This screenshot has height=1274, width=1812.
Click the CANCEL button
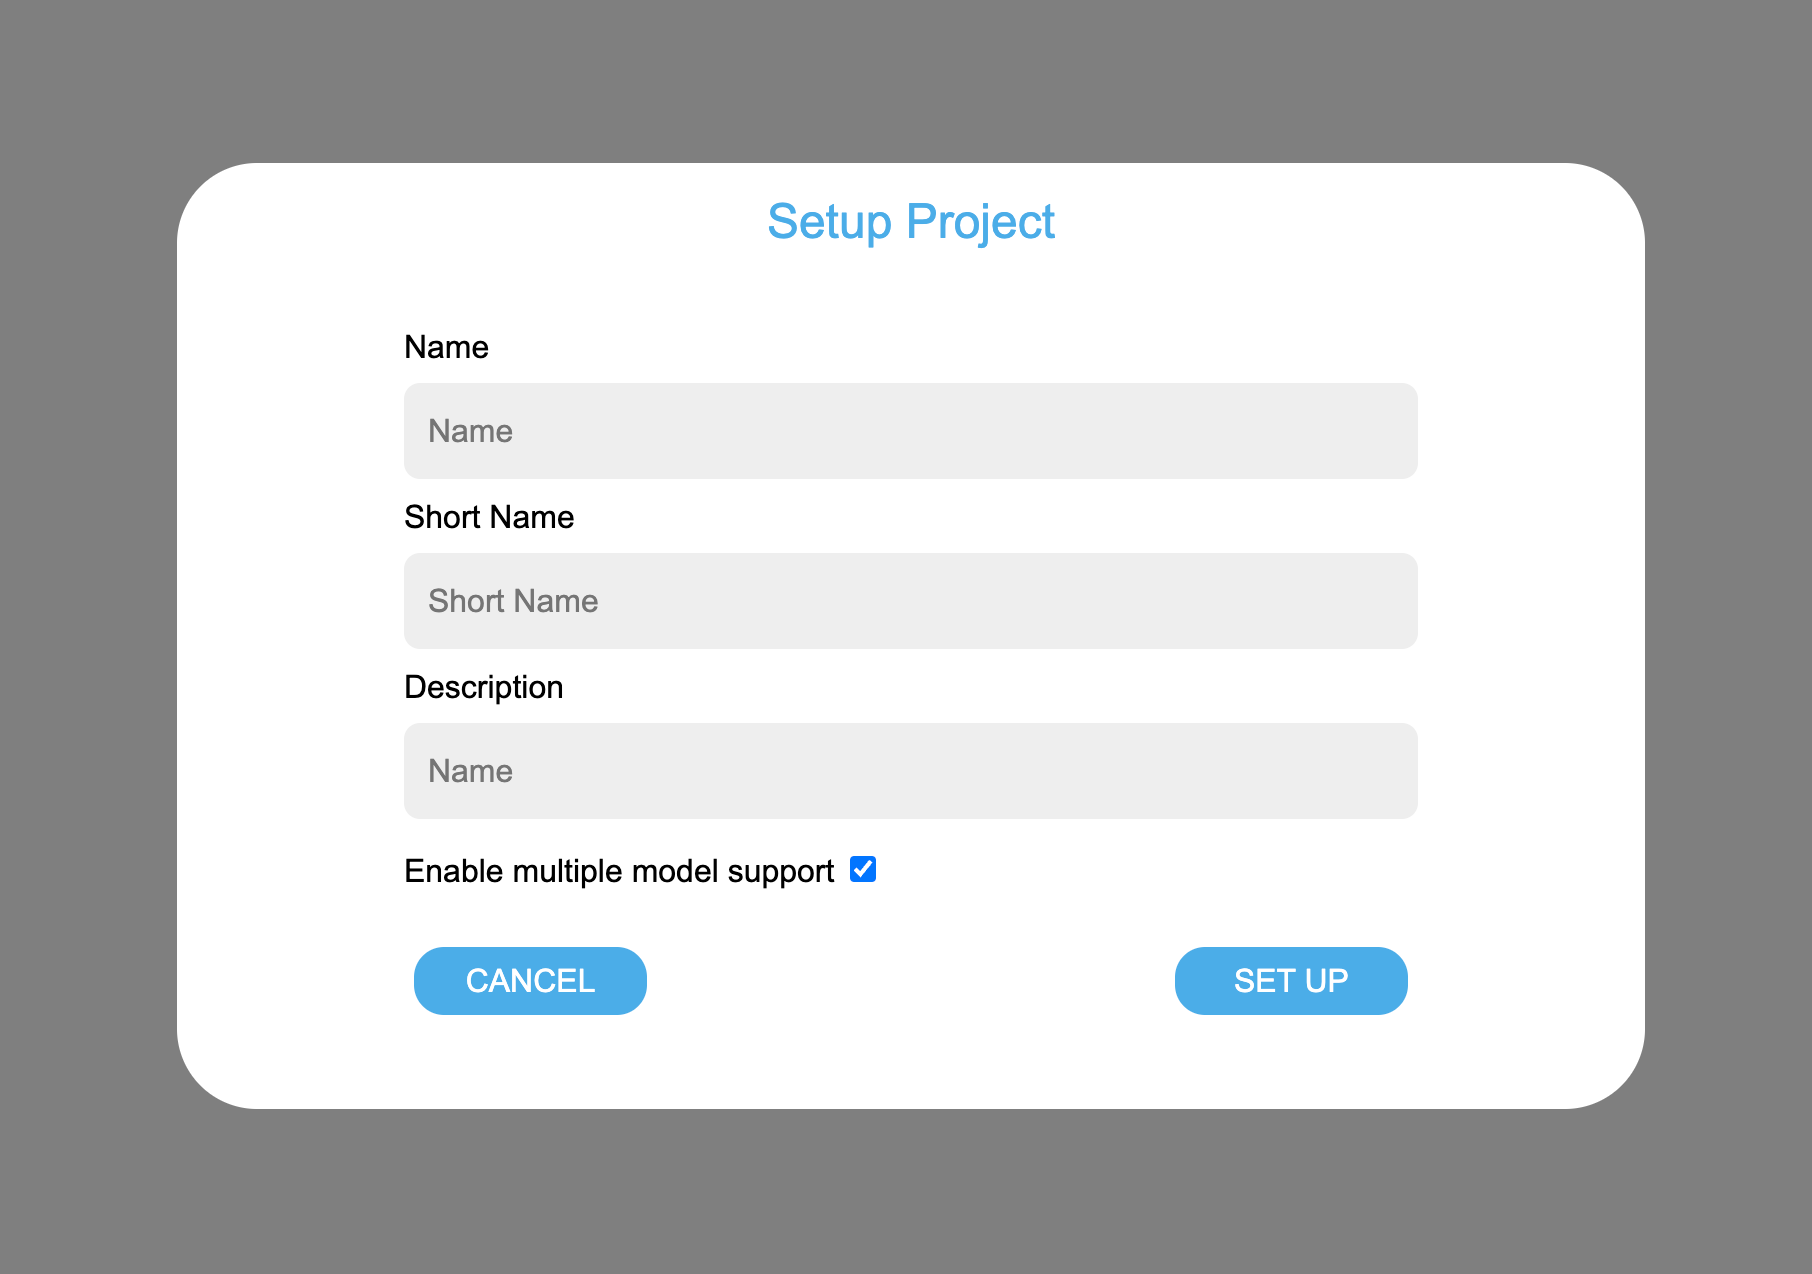pos(530,981)
